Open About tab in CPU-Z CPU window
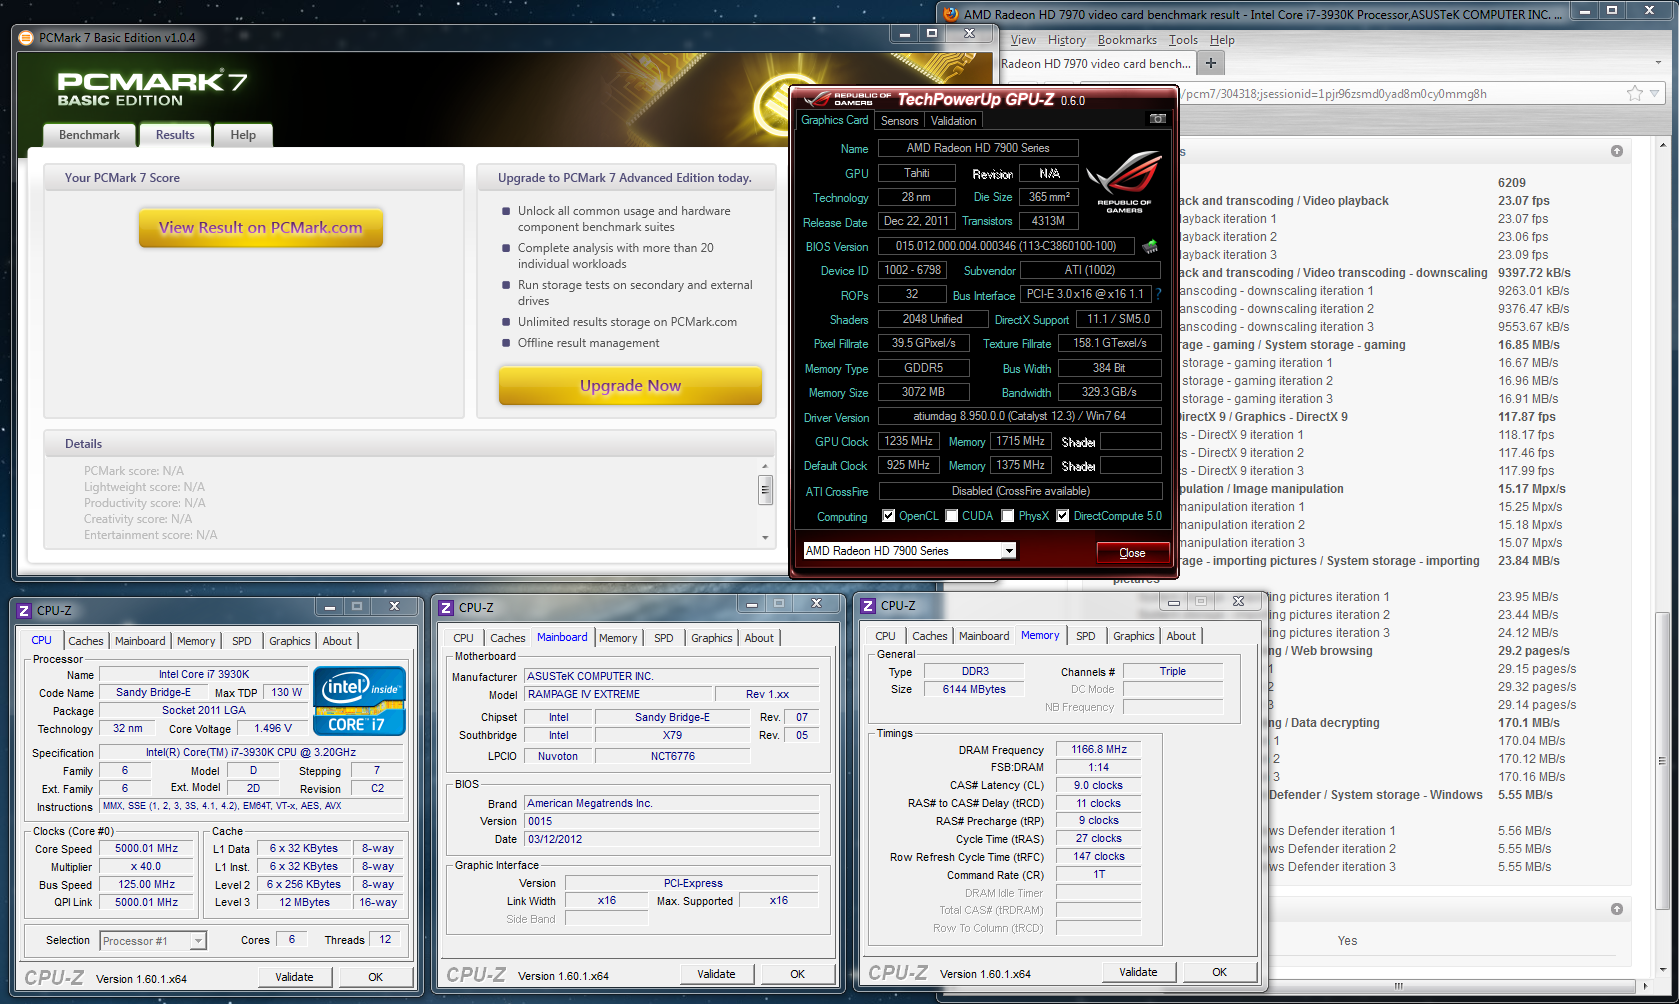 tap(337, 641)
